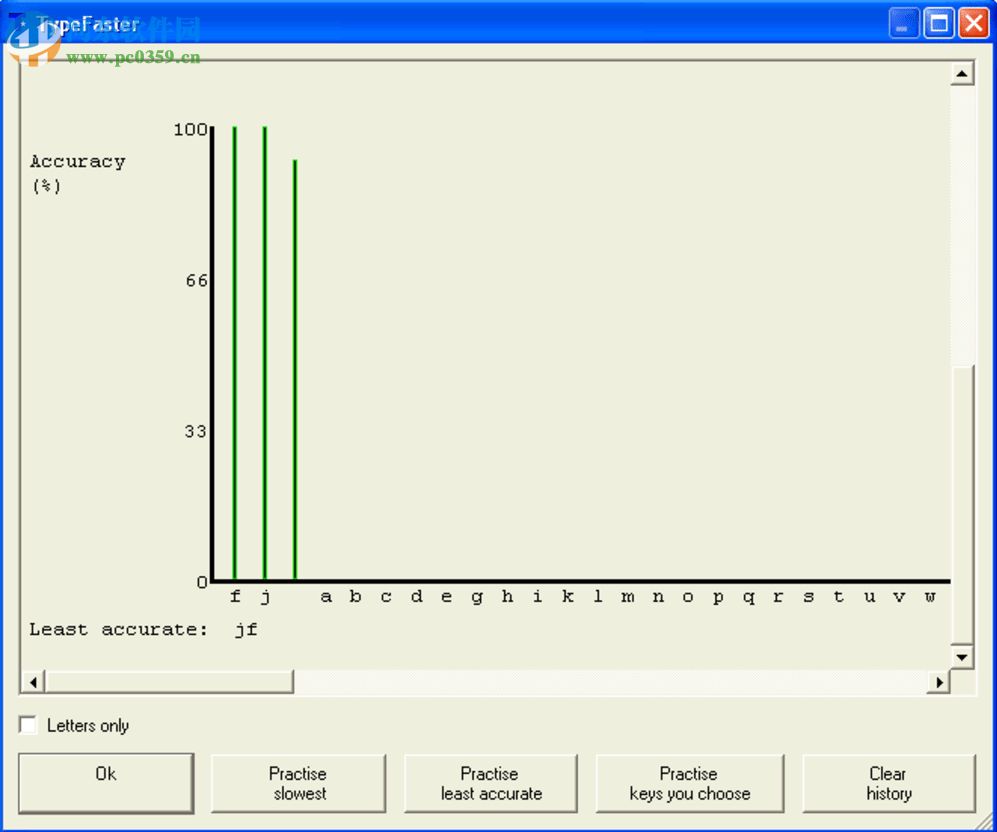This screenshot has width=997, height=832.
Task: Enable the Letters only checkbox
Action: click(x=28, y=725)
